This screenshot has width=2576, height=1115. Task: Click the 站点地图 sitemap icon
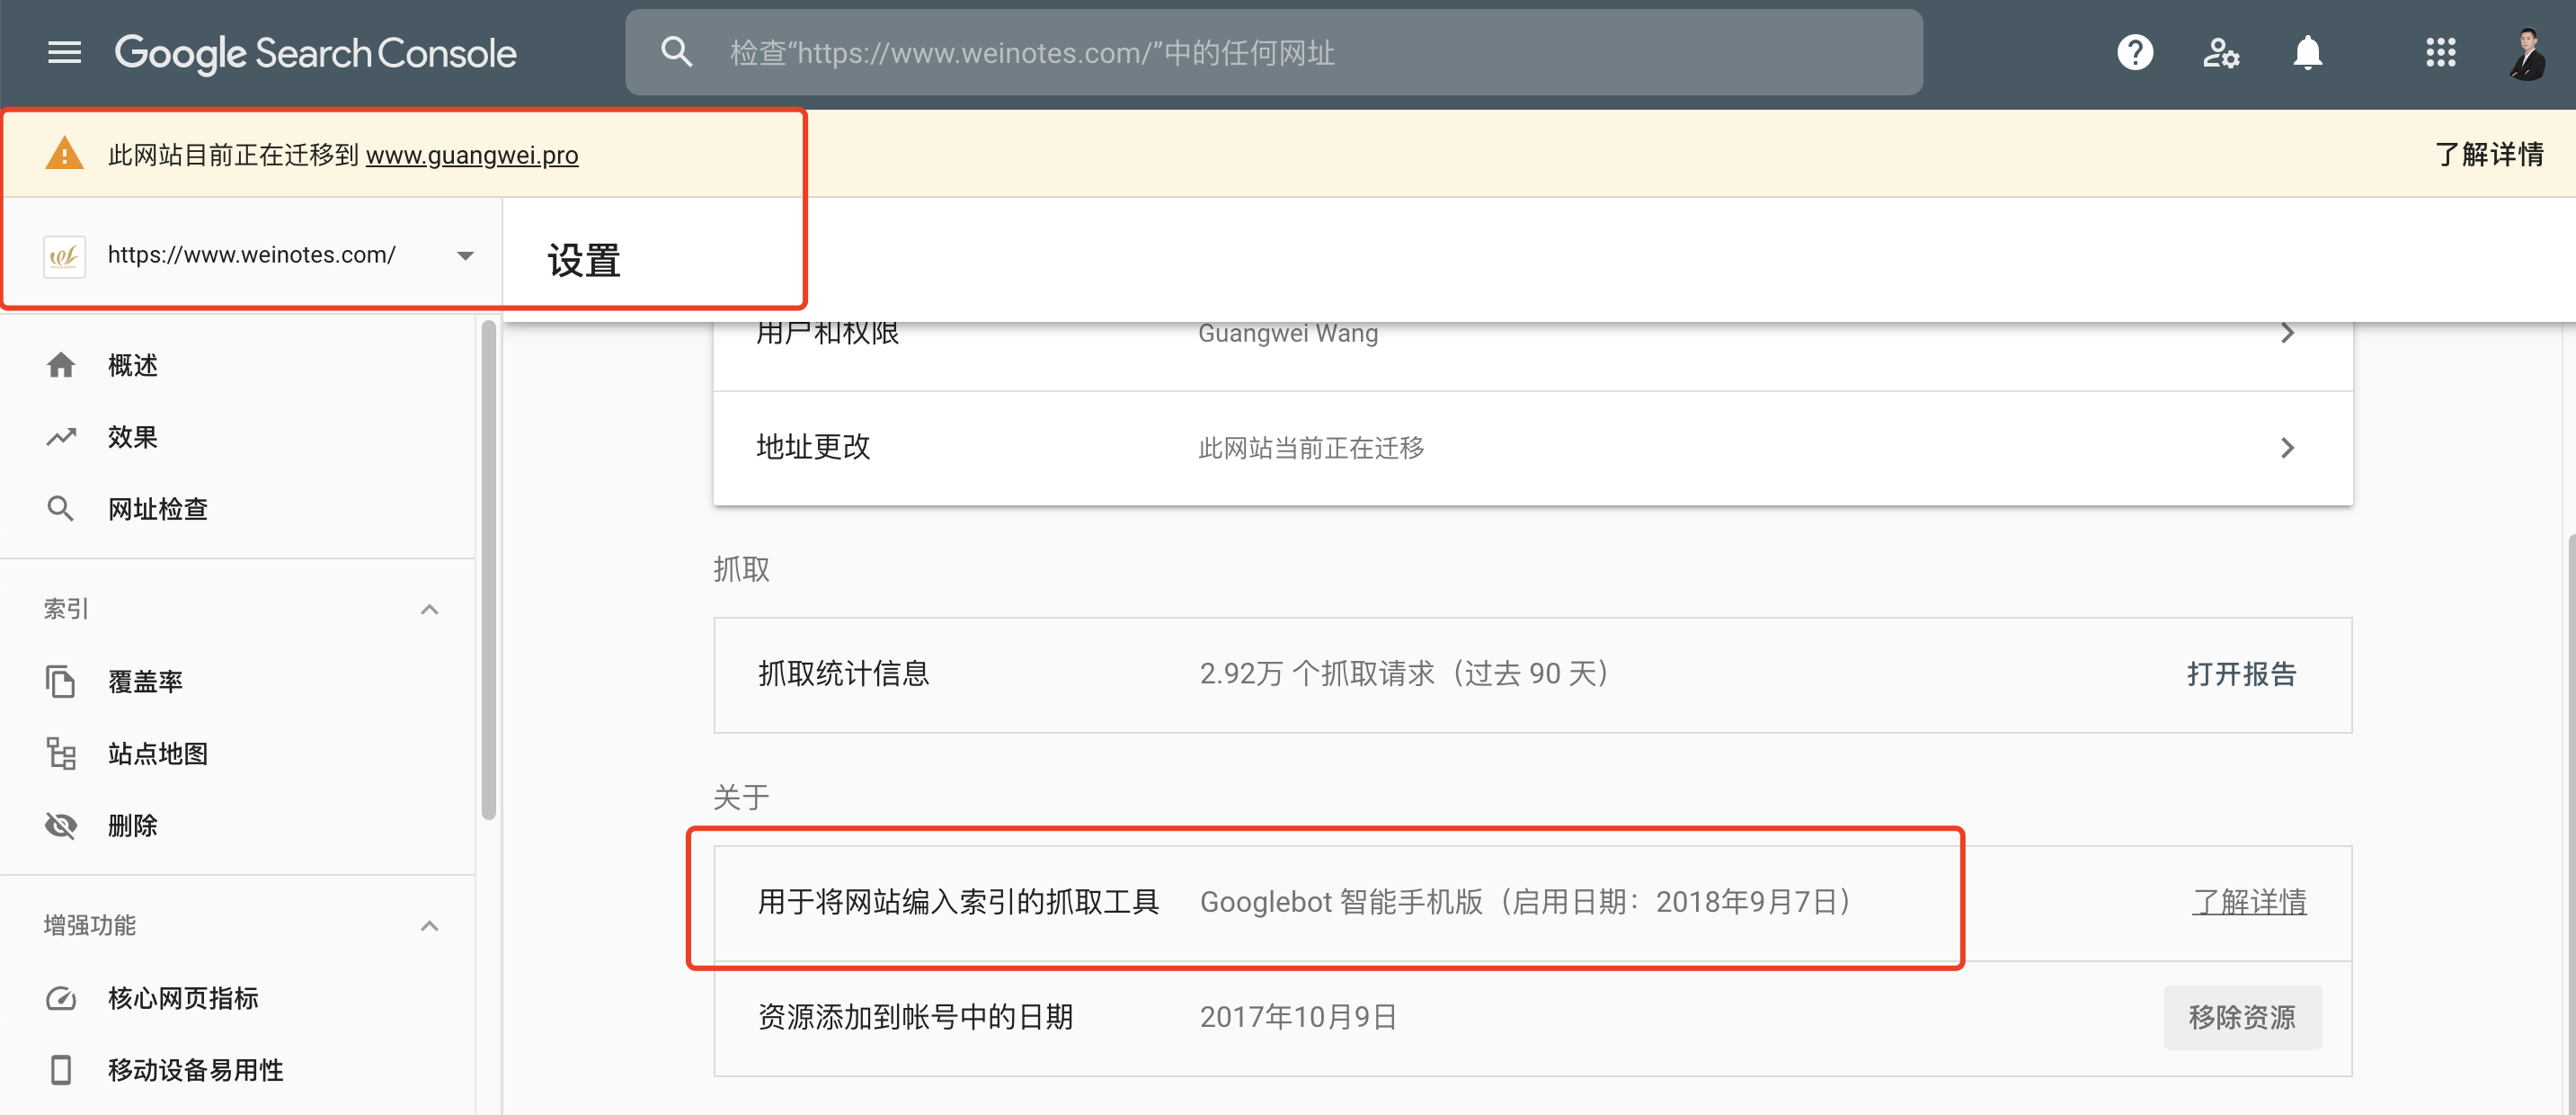coord(61,753)
